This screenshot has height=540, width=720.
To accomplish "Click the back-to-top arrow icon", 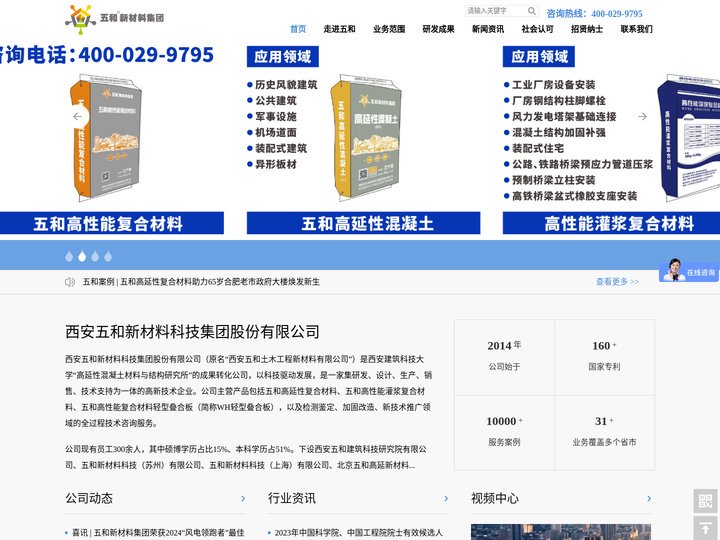I will point(705,528).
